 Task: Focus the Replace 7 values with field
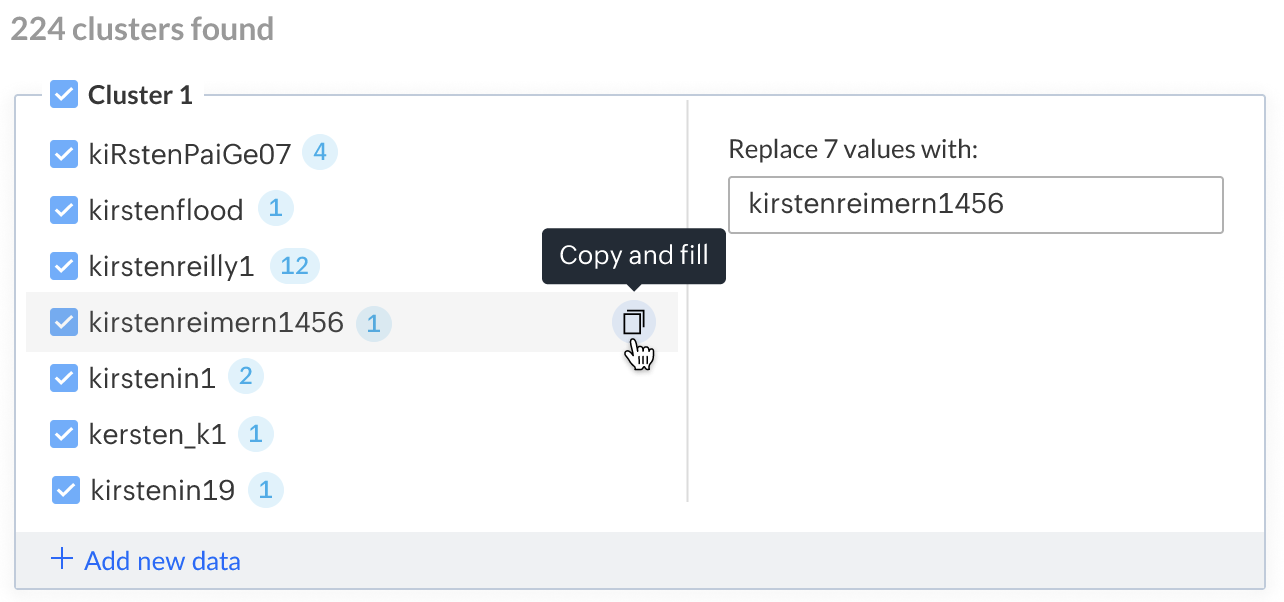coord(975,205)
